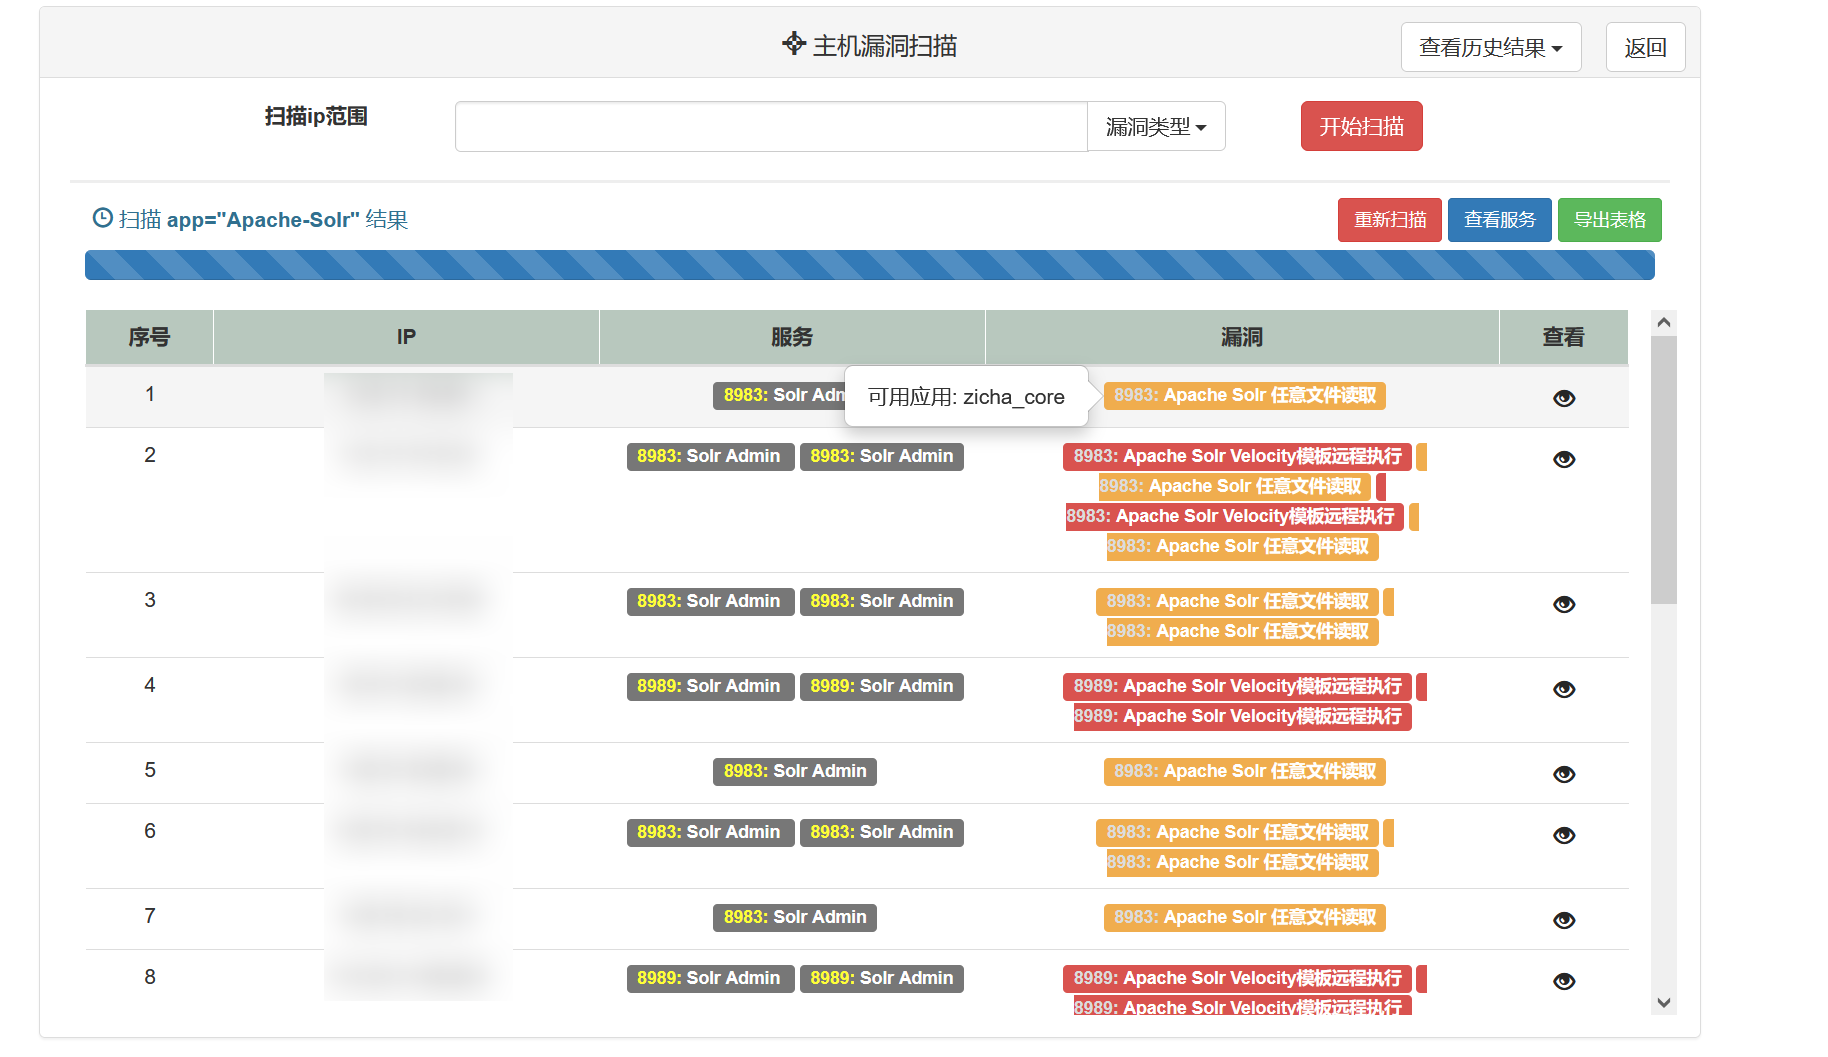Click the second 任意文件读取 tag in row 6
Image resolution: width=1828 pixels, height=1057 pixels.
[1243, 862]
